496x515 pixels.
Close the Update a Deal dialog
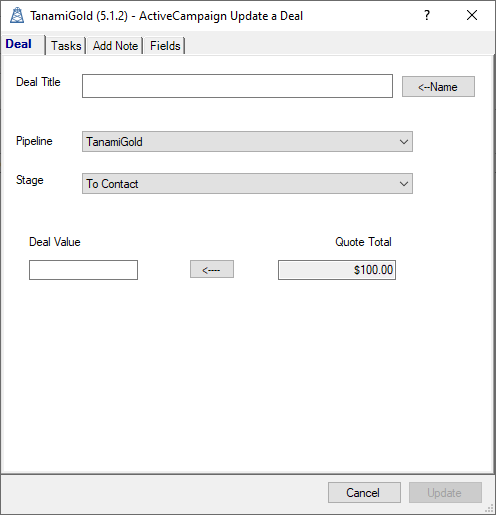tap(472, 15)
